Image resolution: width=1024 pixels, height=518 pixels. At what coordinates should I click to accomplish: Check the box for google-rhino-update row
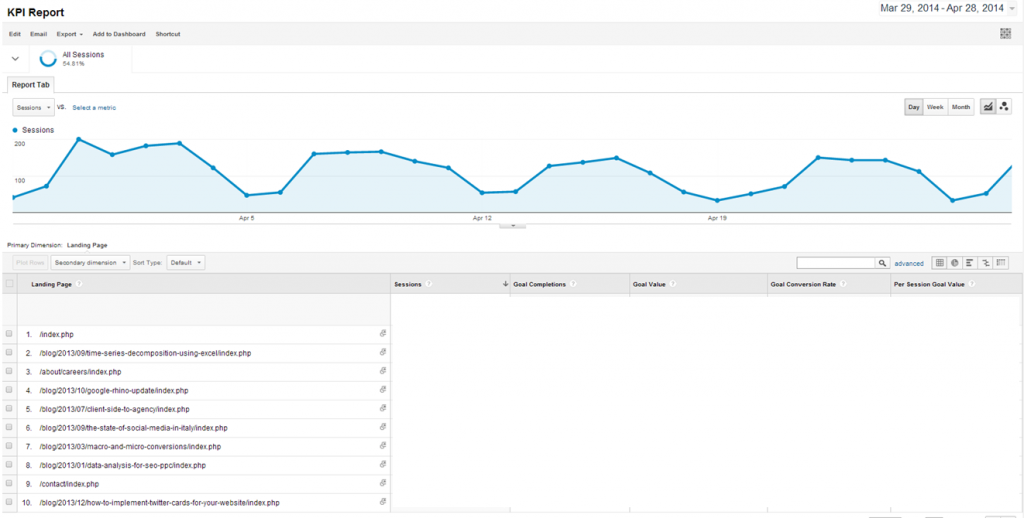(9, 390)
